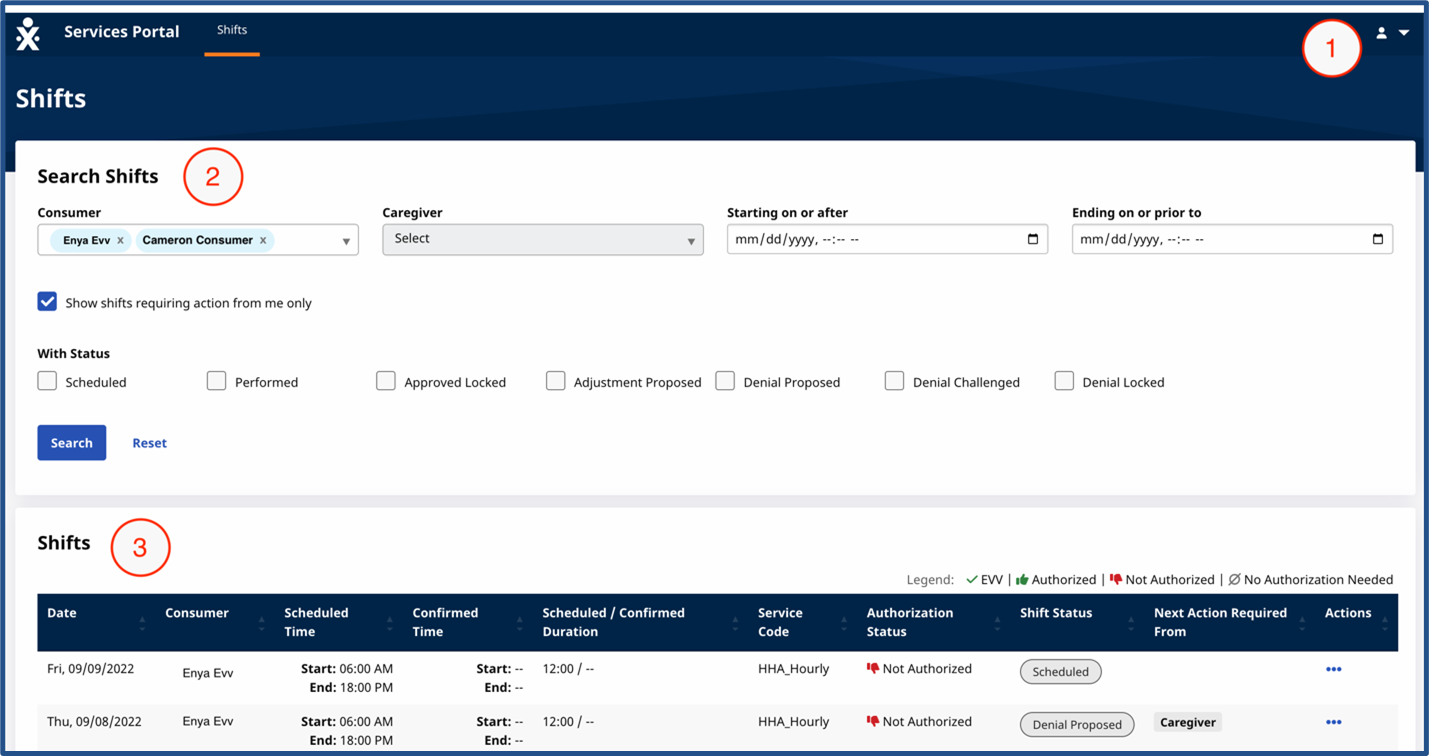The image size is (1429, 756).
Task: Click the Reset link
Action: coord(149,443)
